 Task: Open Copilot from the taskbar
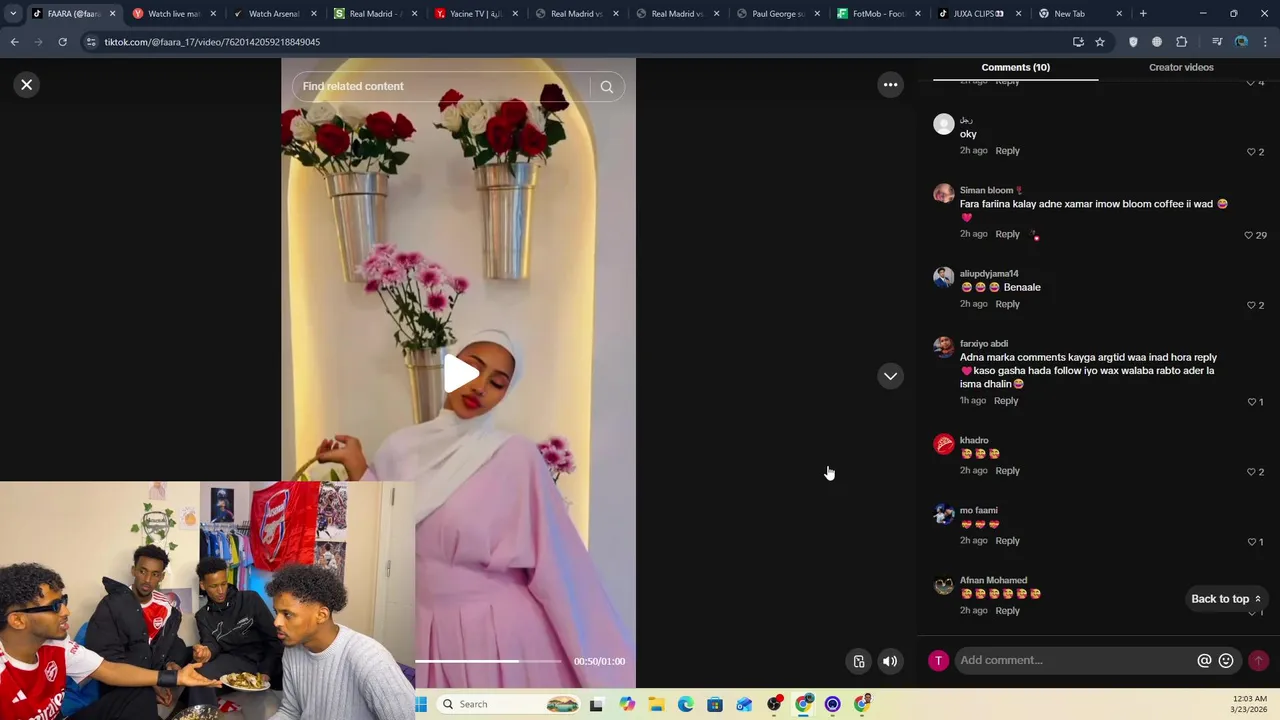point(627,704)
